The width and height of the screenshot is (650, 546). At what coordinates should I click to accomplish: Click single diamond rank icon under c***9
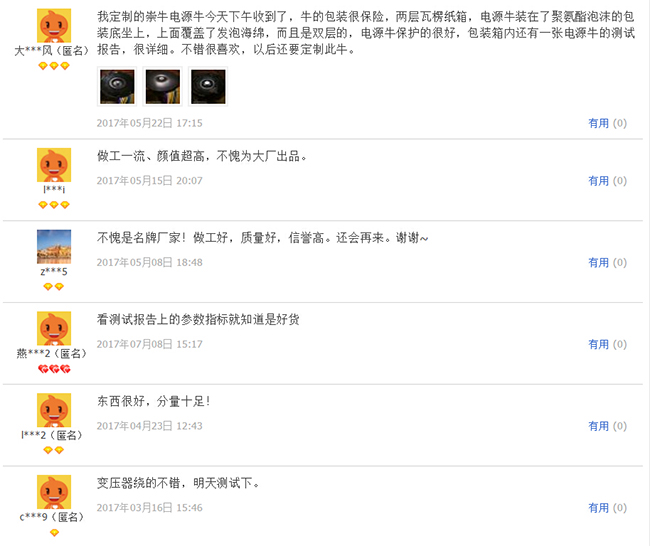[x=54, y=533]
